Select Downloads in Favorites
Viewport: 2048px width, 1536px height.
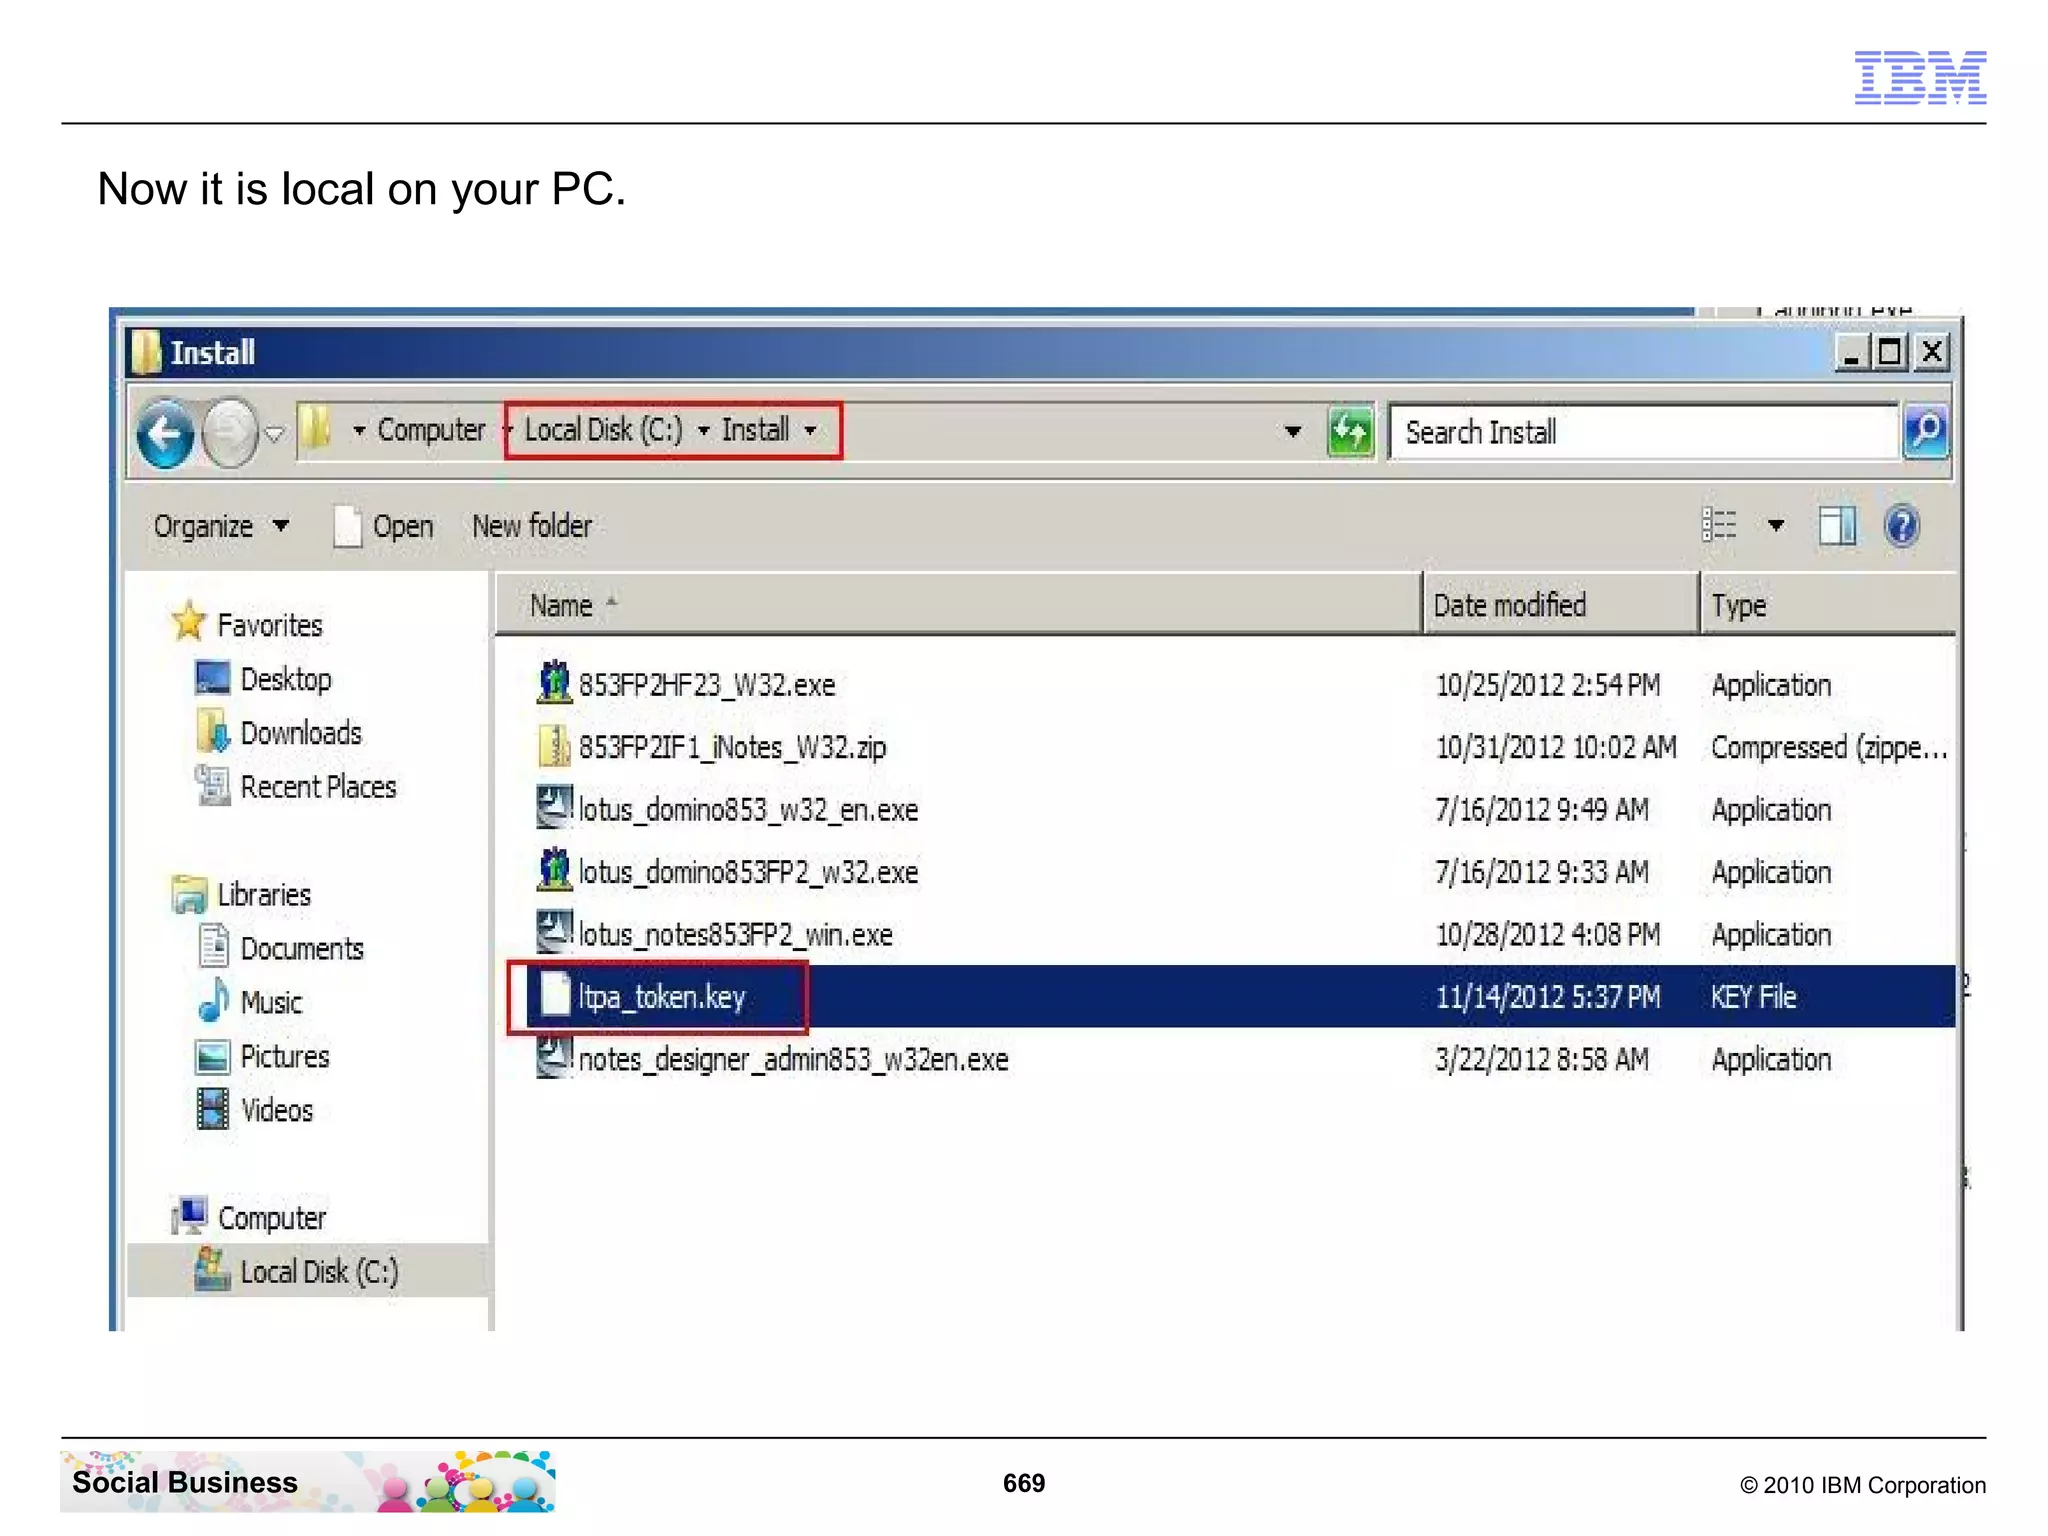pos(301,733)
